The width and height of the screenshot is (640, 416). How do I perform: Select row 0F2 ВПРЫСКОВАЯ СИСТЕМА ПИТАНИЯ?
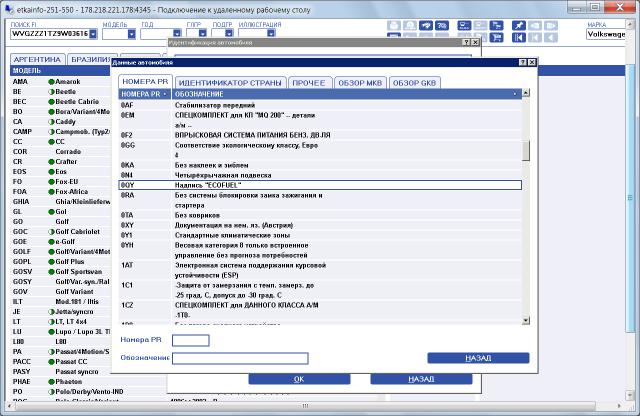pyautogui.click(x=320, y=135)
